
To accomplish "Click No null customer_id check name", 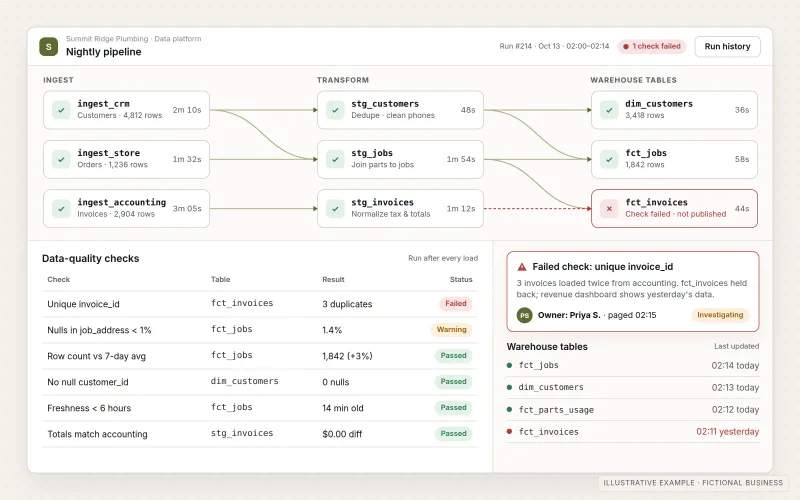I will pos(88,382).
